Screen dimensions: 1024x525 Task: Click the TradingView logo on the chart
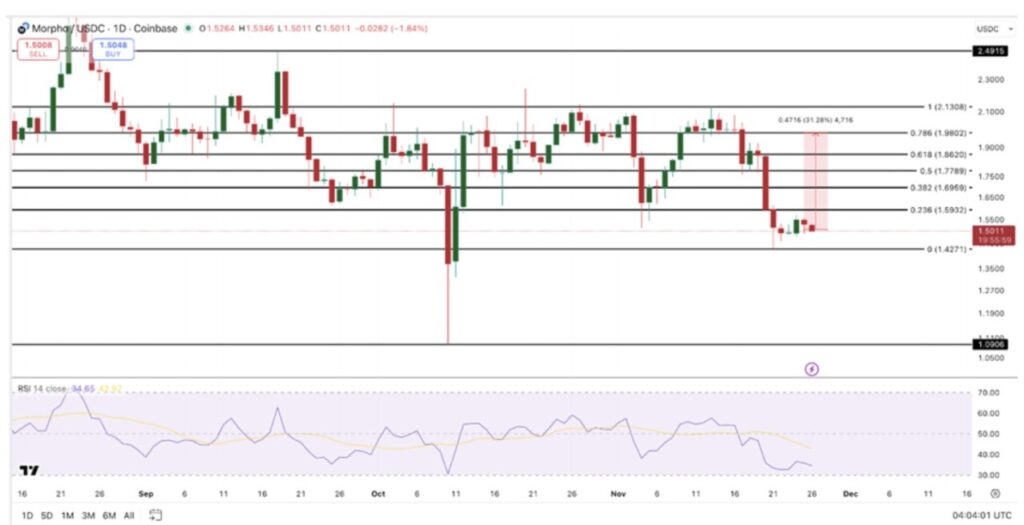[29, 471]
